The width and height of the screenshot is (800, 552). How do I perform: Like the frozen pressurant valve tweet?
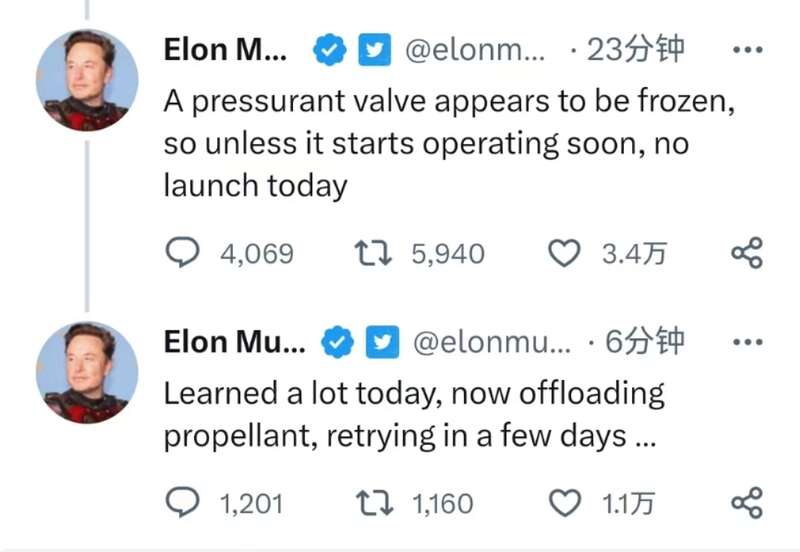[566, 254]
